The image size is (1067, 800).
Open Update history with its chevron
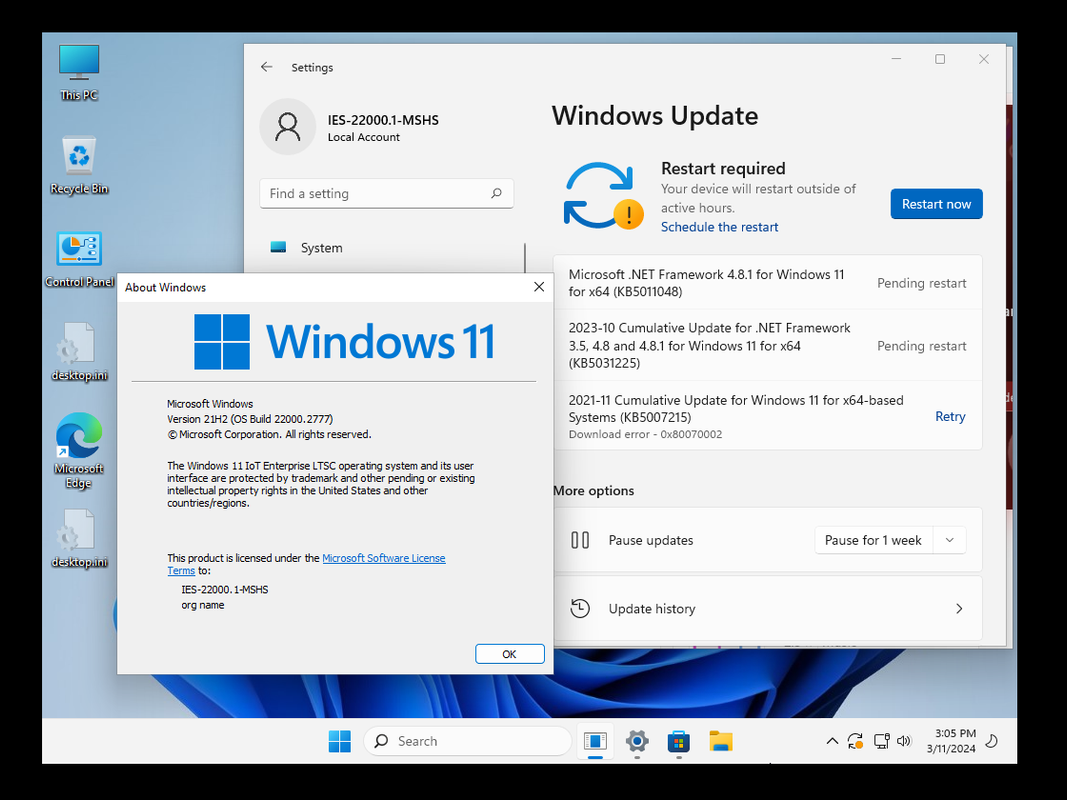(959, 608)
